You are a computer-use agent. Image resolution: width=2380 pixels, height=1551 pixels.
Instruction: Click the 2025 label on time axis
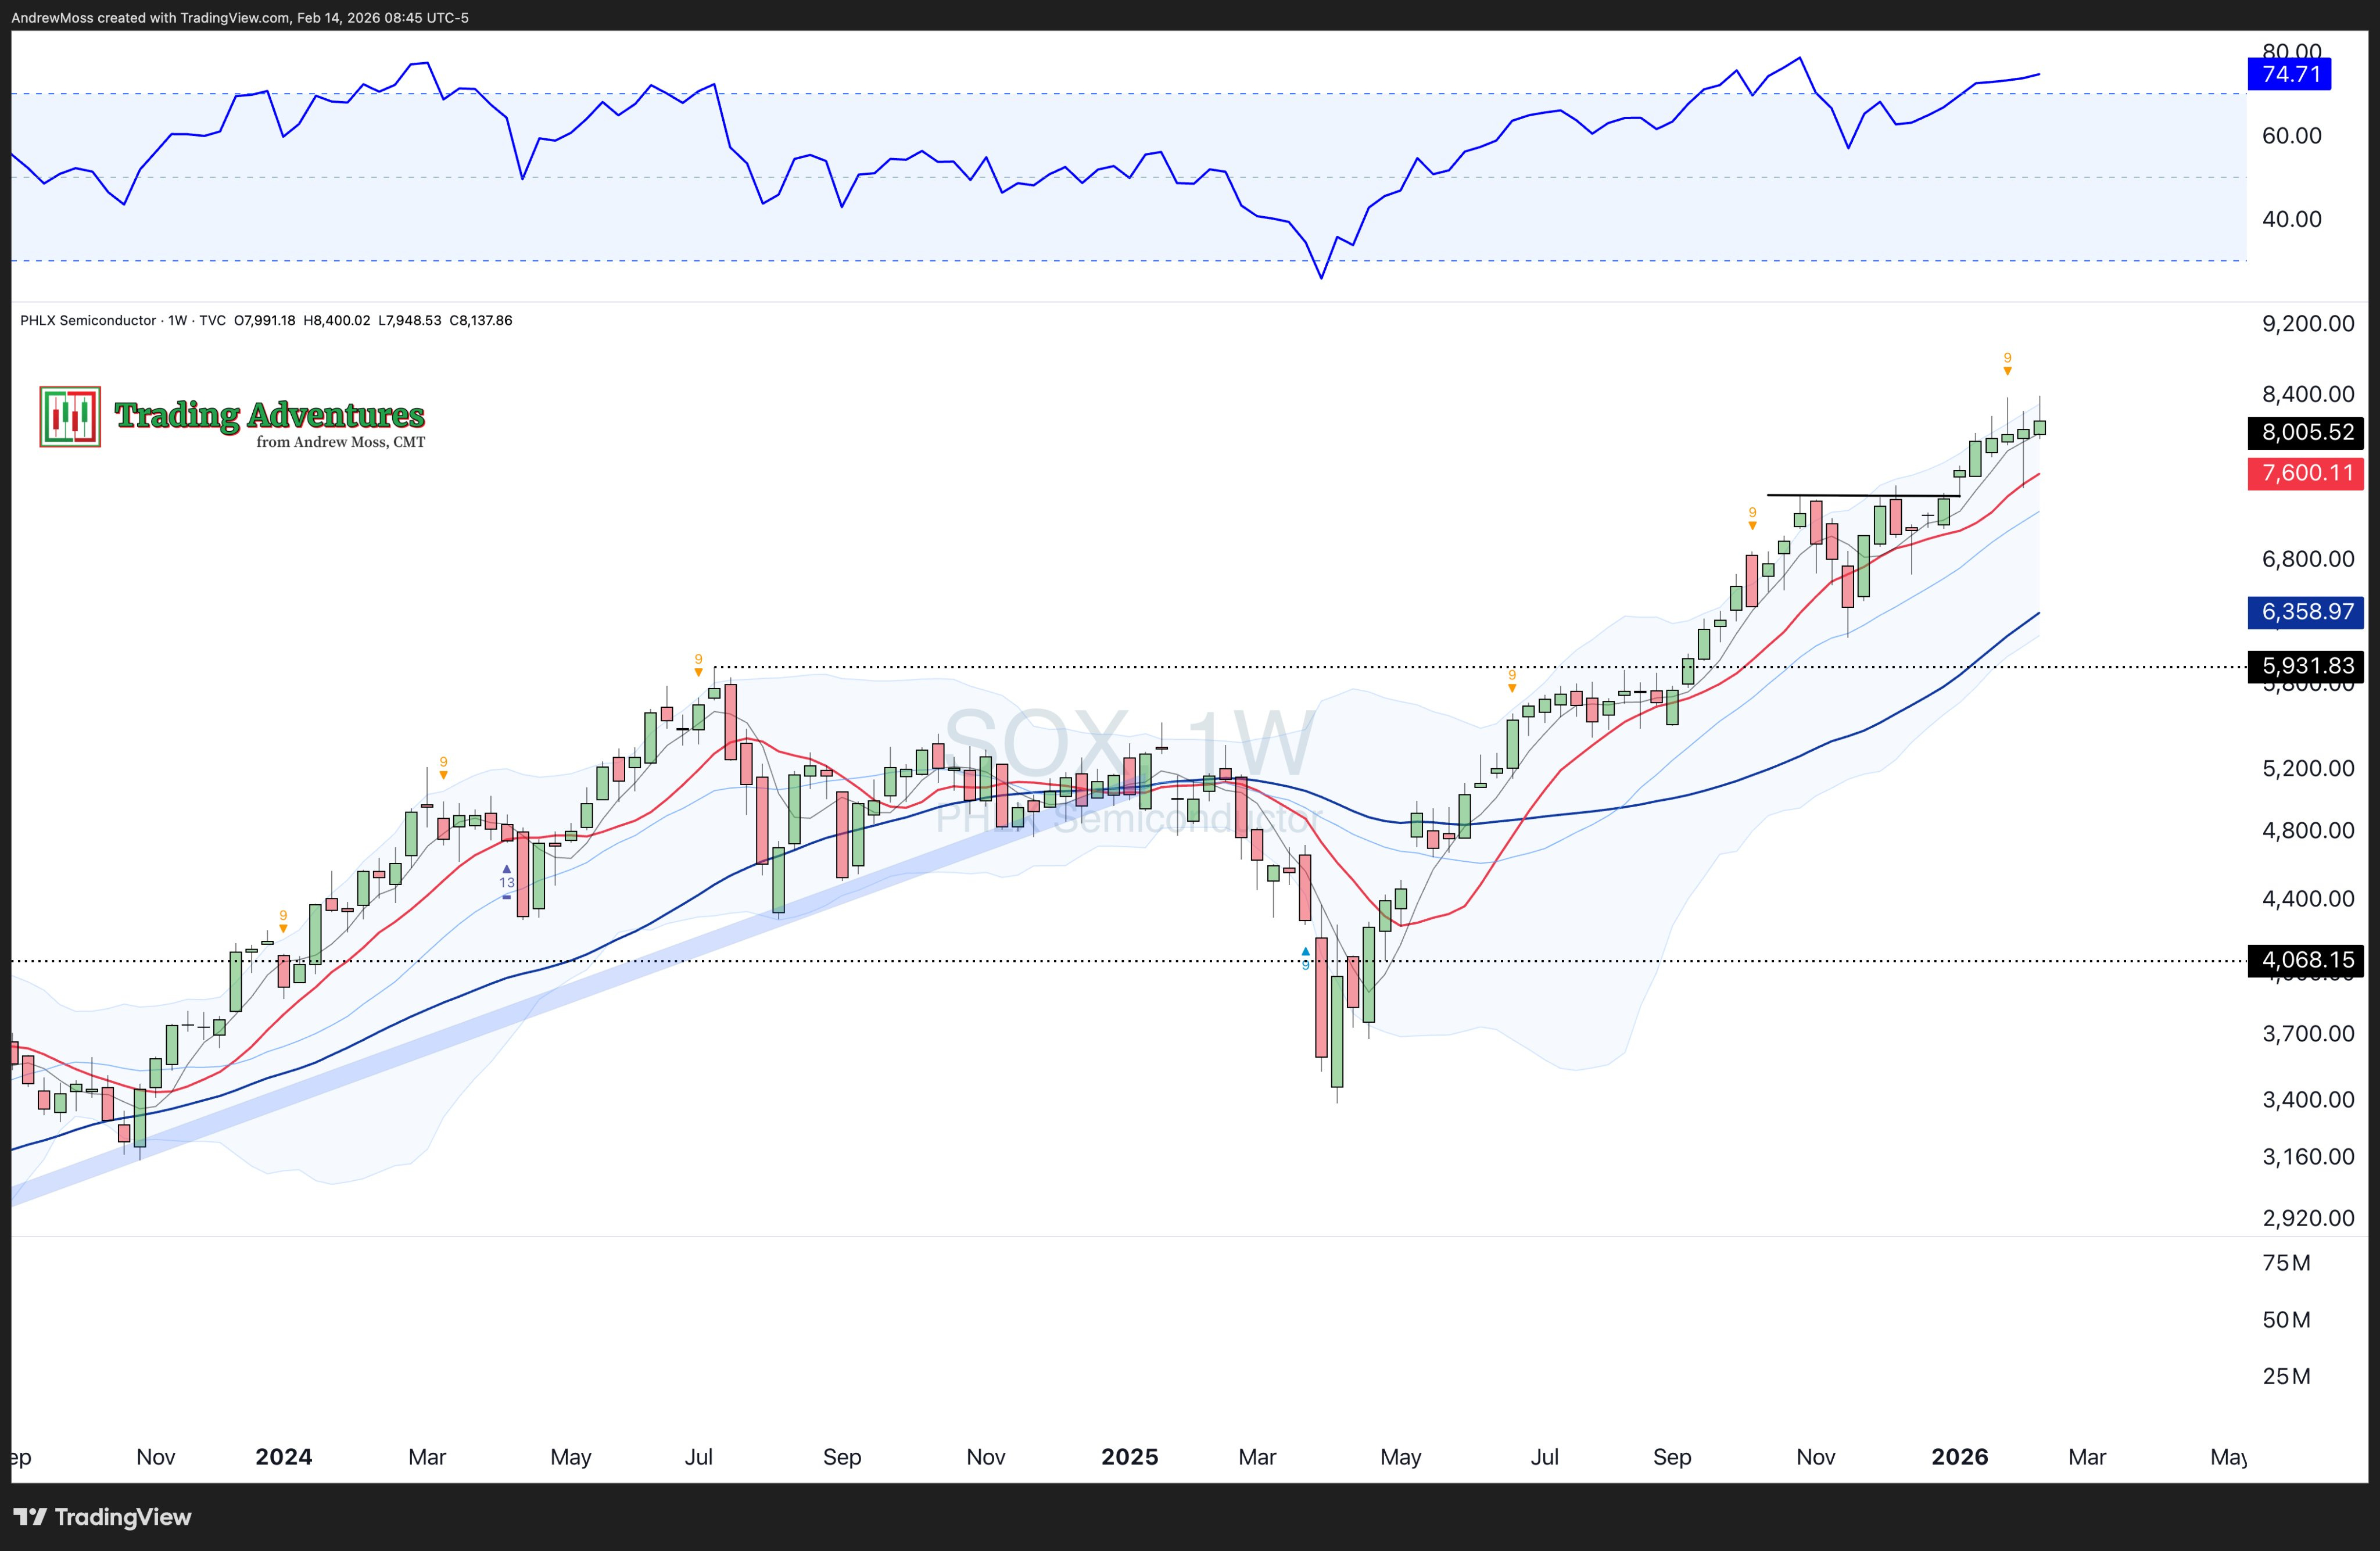point(1129,1457)
